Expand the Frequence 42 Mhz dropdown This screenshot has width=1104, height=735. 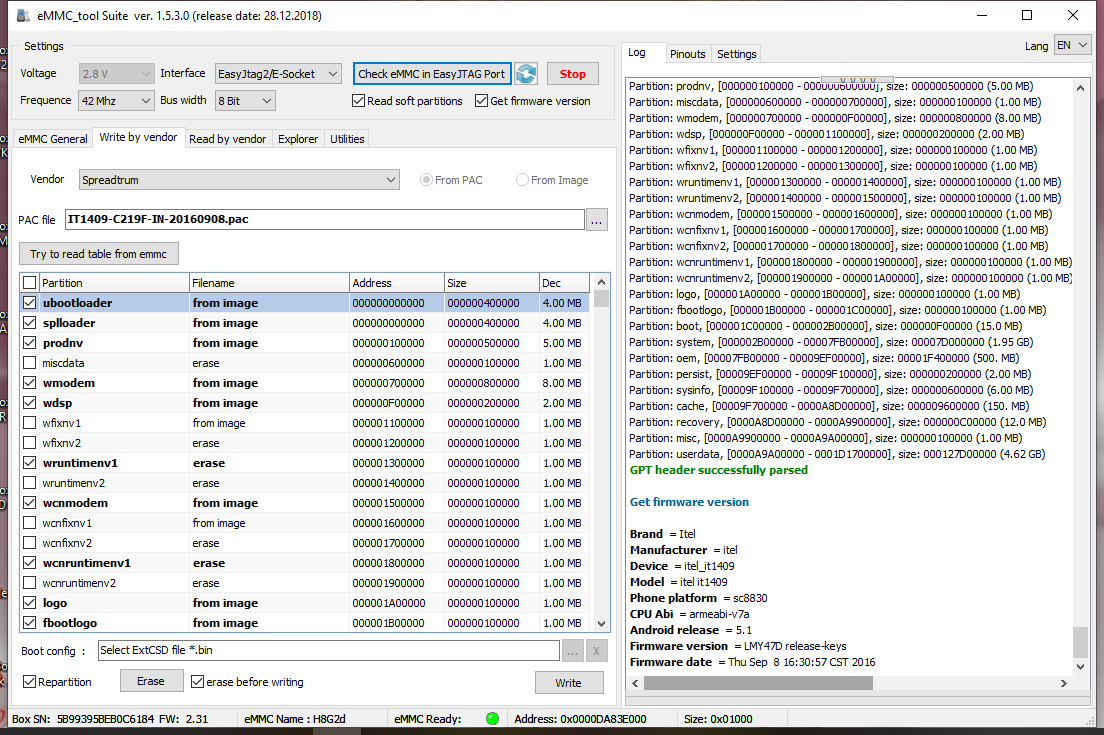click(116, 101)
